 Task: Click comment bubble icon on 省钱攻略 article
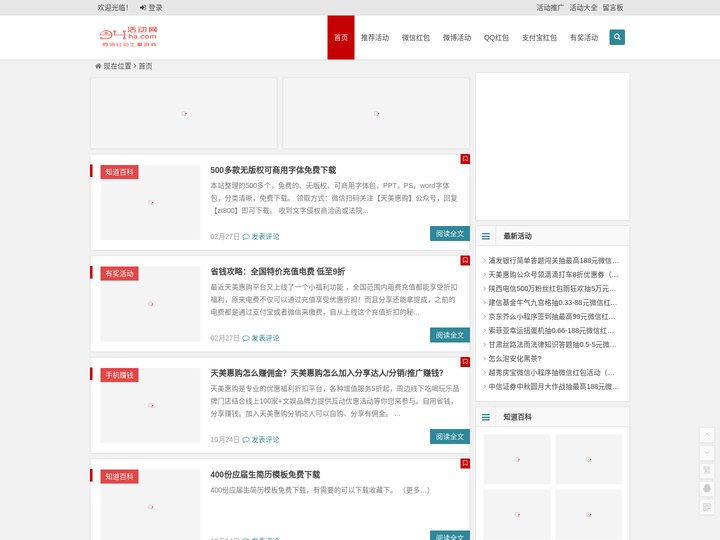246,338
